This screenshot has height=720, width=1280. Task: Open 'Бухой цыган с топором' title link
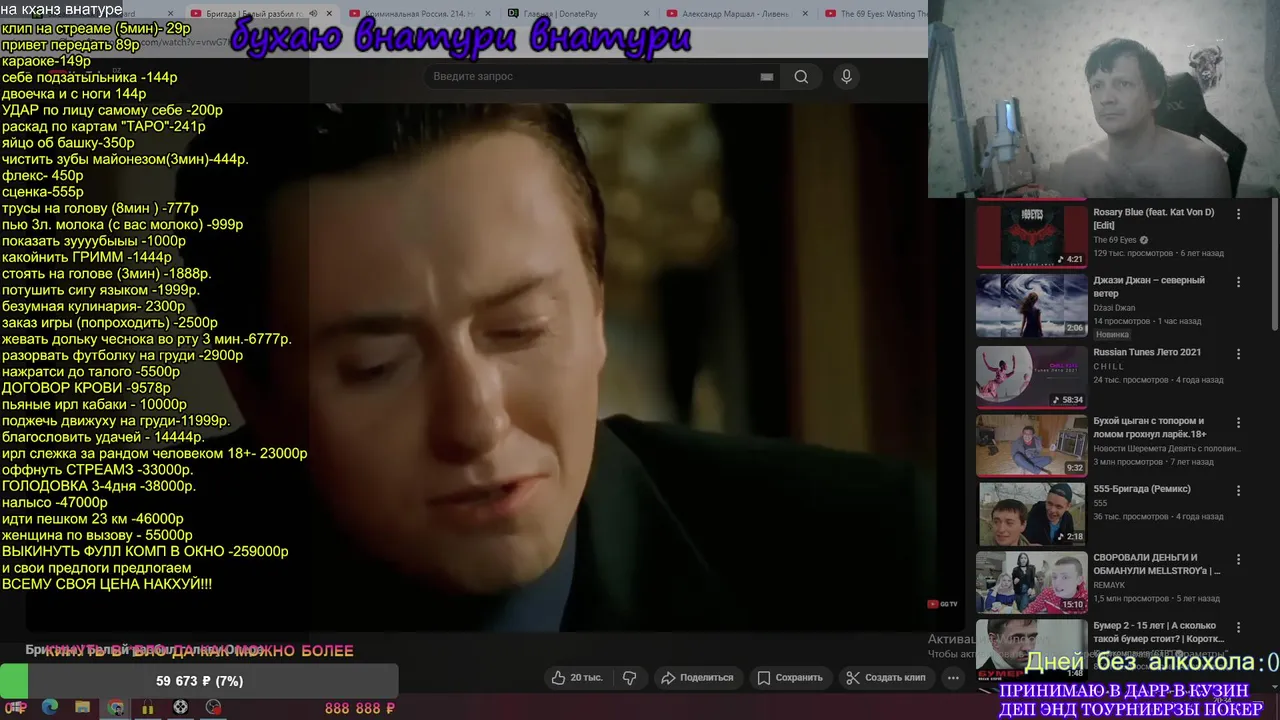click(x=1149, y=428)
